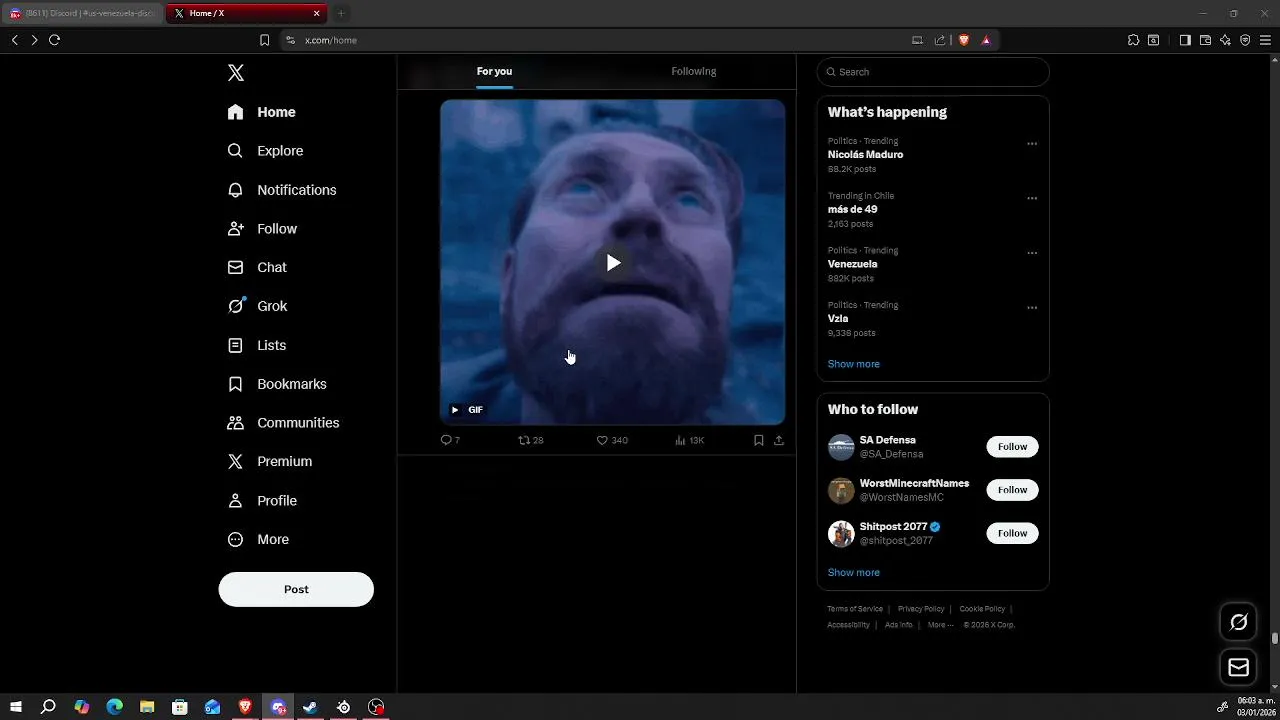Viewport: 1280px width, 720px height.
Task: Click the Search input field
Action: click(933, 72)
